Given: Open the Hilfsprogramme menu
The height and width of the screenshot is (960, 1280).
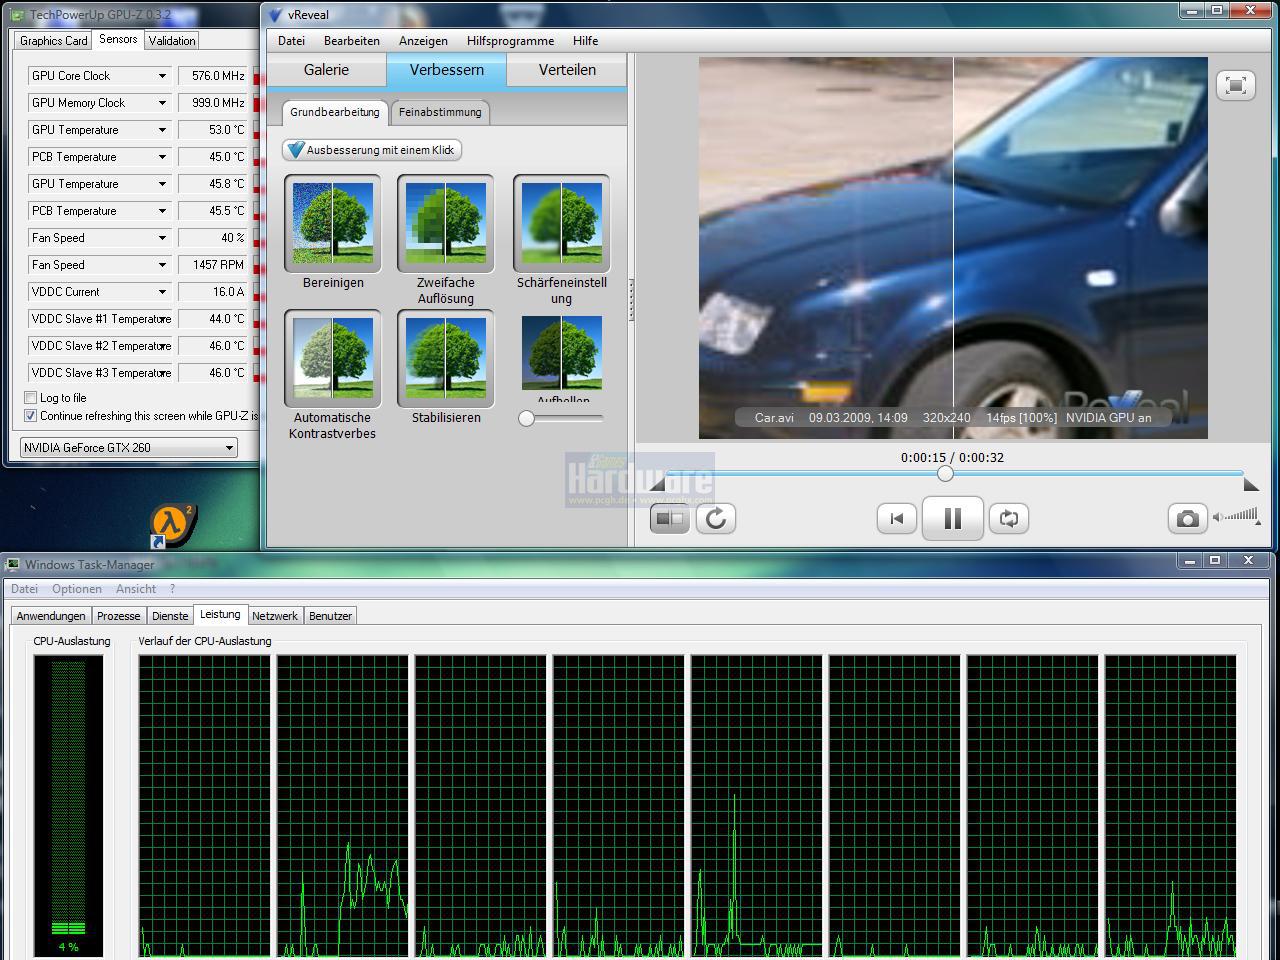Looking at the screenshot, I should (510, 41).
